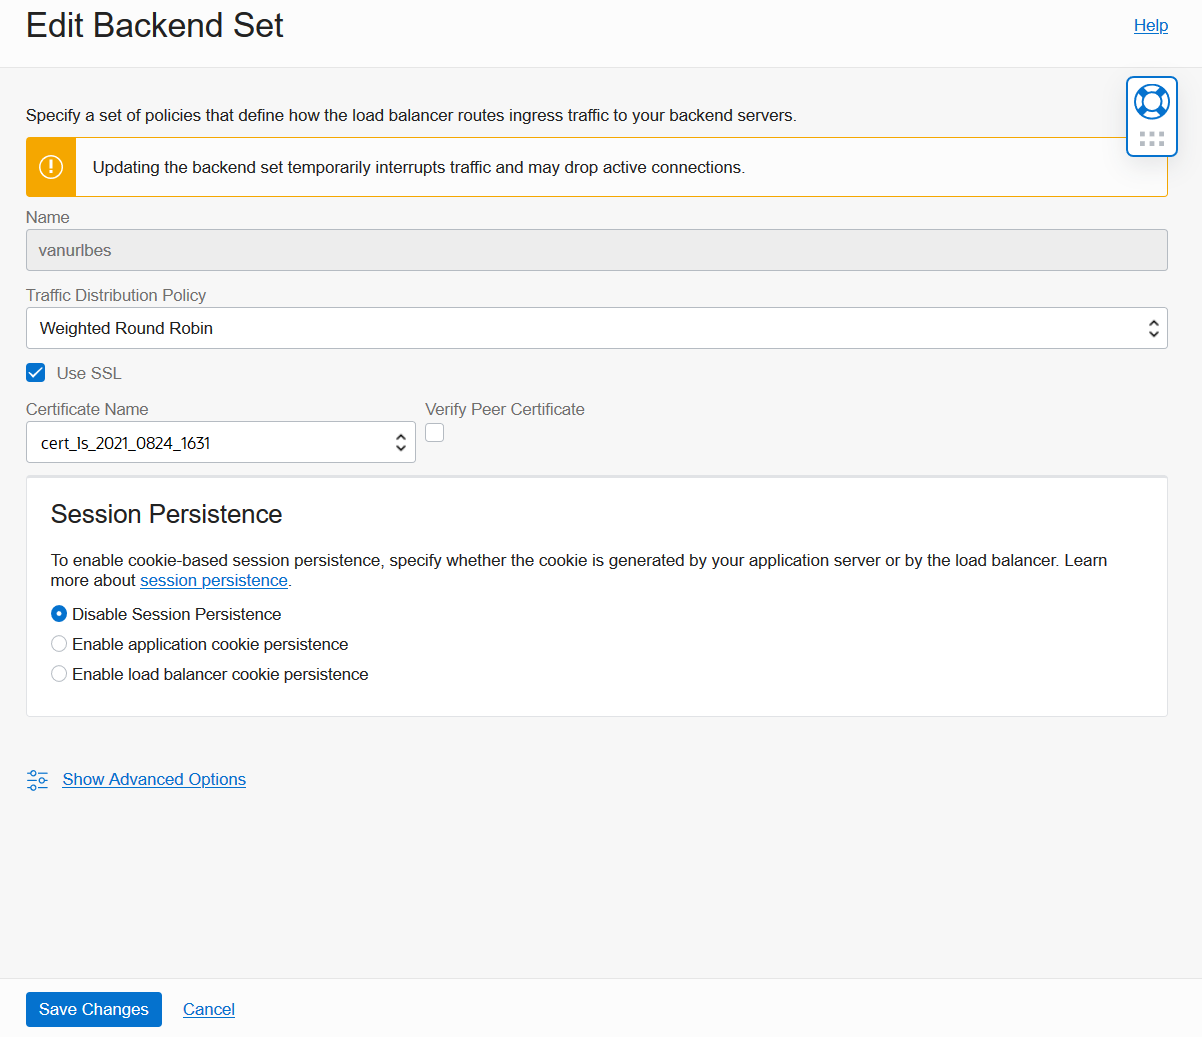The width and height of the screenshot is (1202, 1037).
Task: Enable Verify Peer Certificate
Action: click(x=434, y=432)
